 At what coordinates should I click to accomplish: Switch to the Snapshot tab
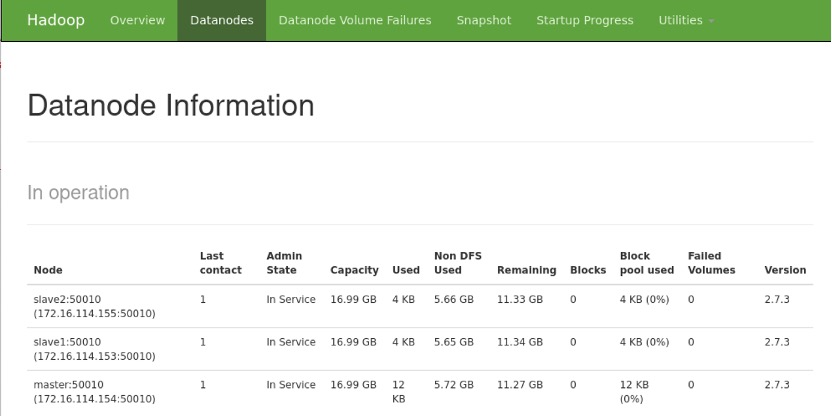click(483, 20)
